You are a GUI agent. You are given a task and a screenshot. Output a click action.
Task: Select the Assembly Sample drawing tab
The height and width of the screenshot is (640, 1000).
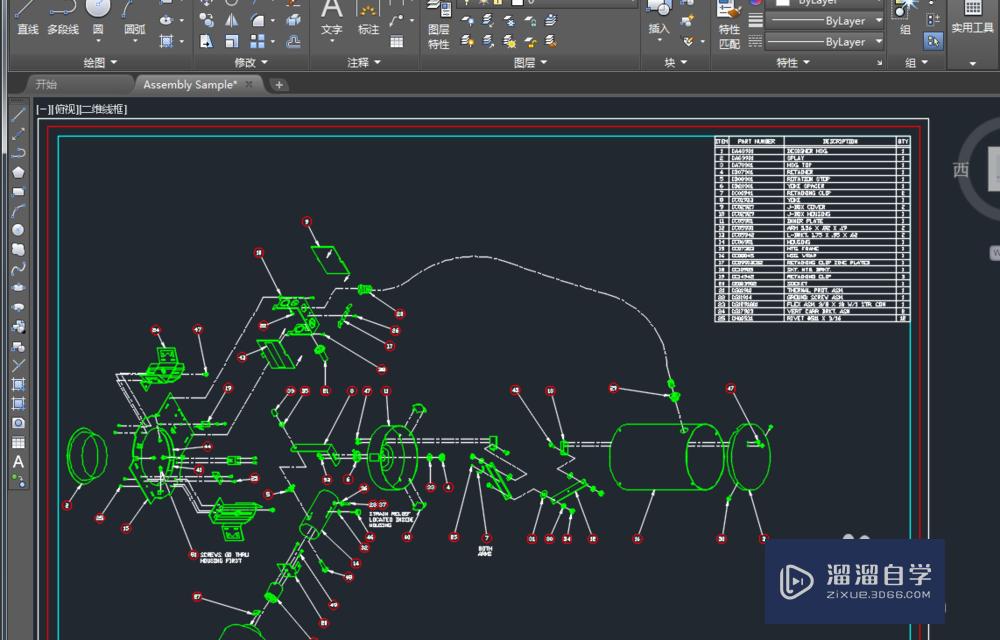(190, 85)
